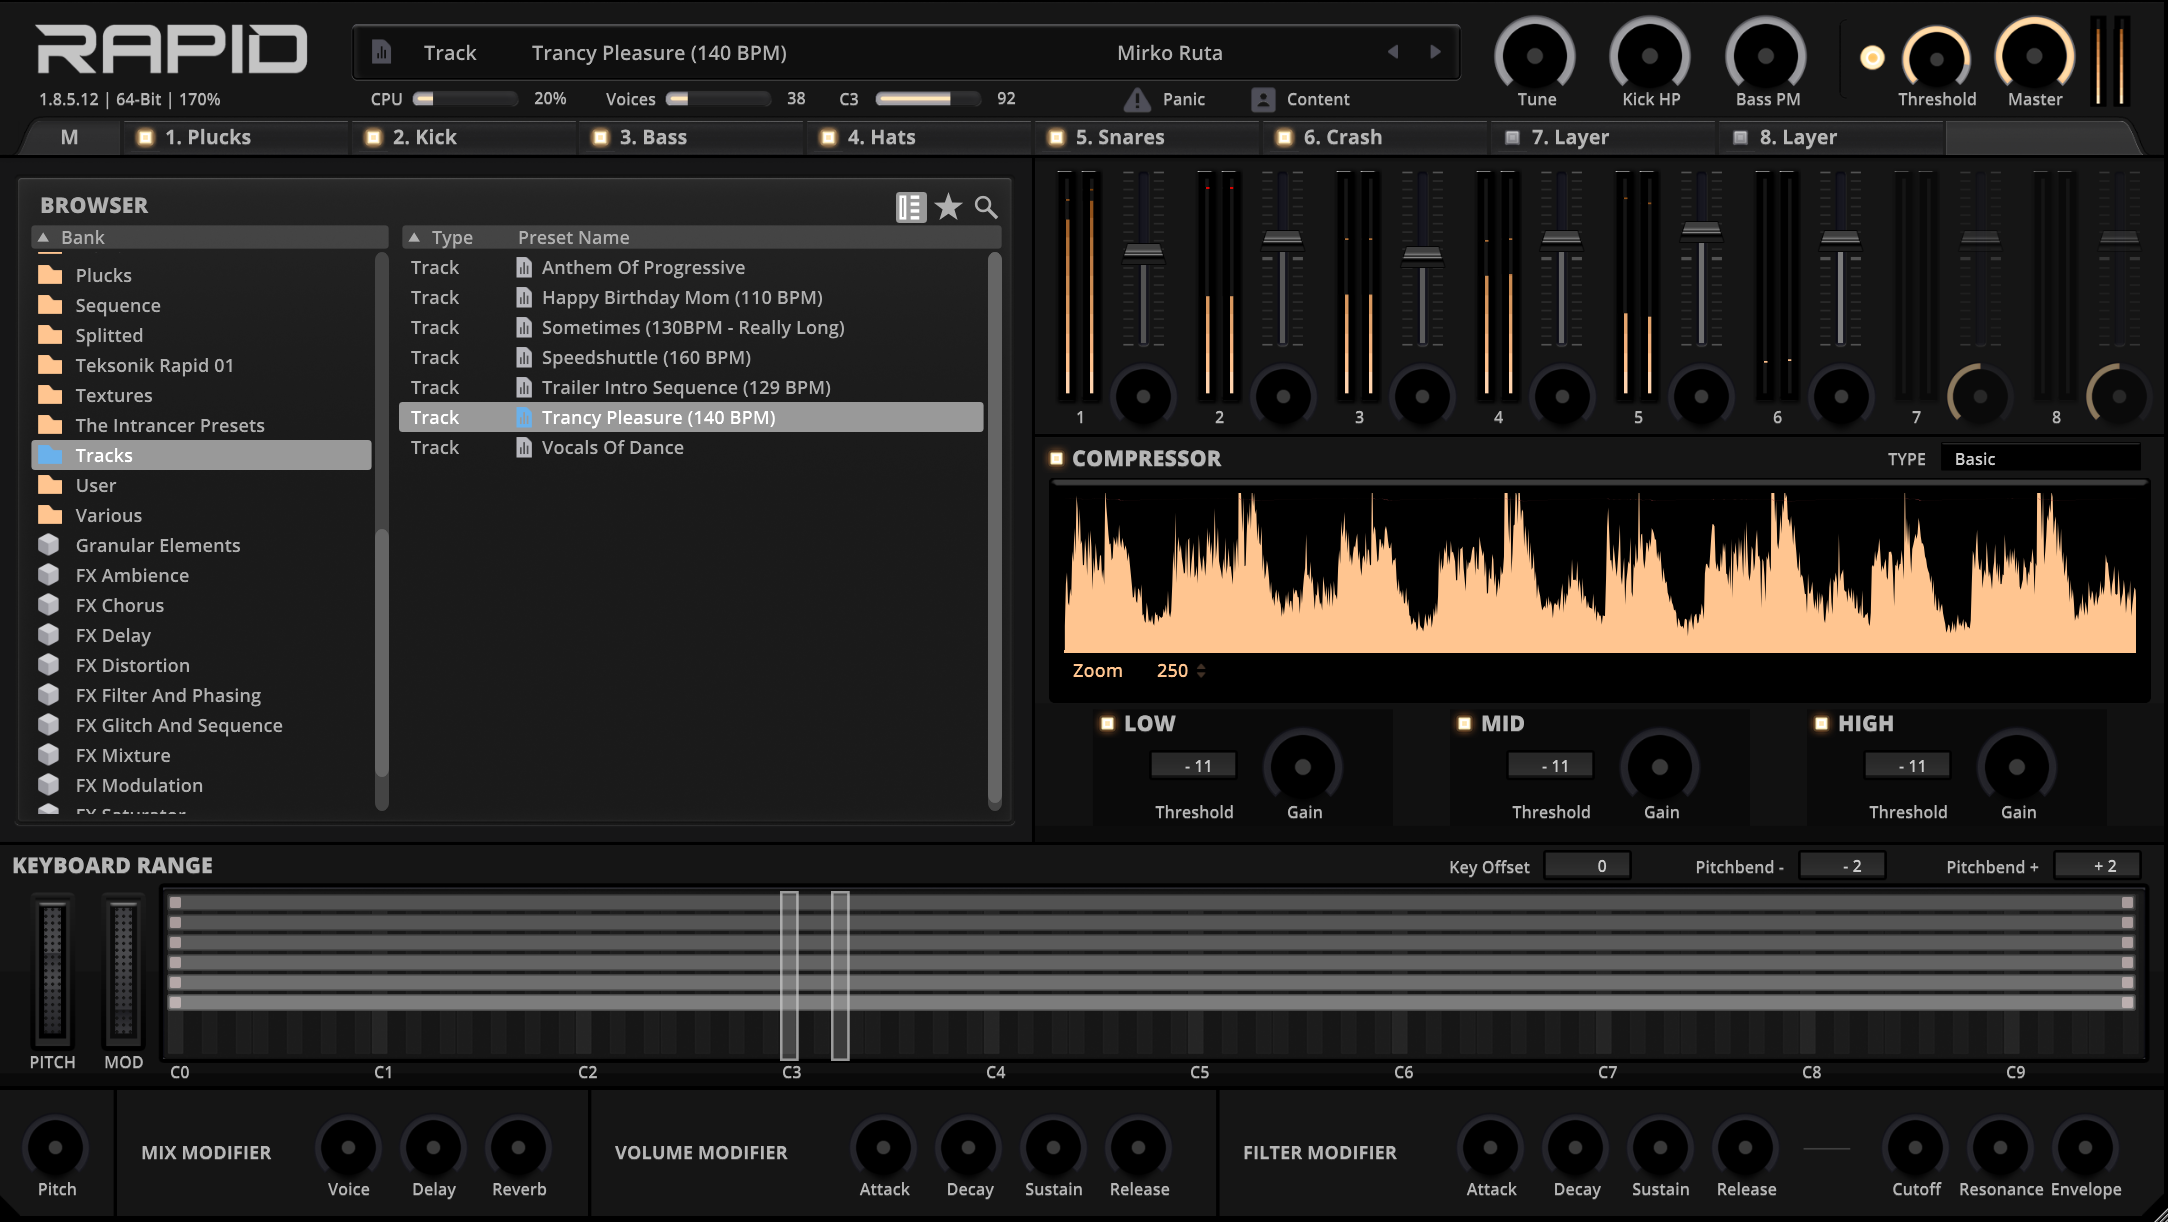Click the Master volume knob
Image resolution: width=2168 pixels, height=1222 pixels.
point(2034,55)
